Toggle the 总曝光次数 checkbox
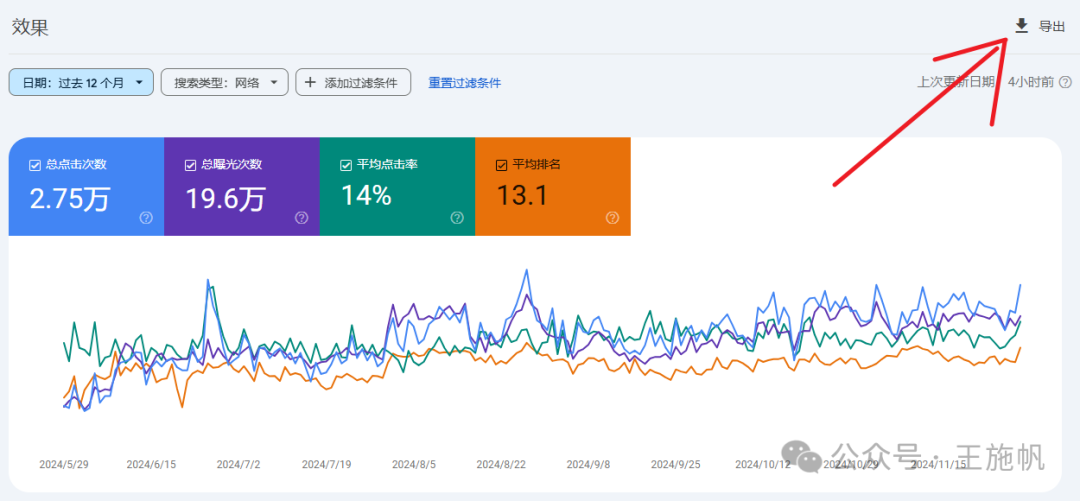Screen dimensions: 1080x501 [190, 165]
